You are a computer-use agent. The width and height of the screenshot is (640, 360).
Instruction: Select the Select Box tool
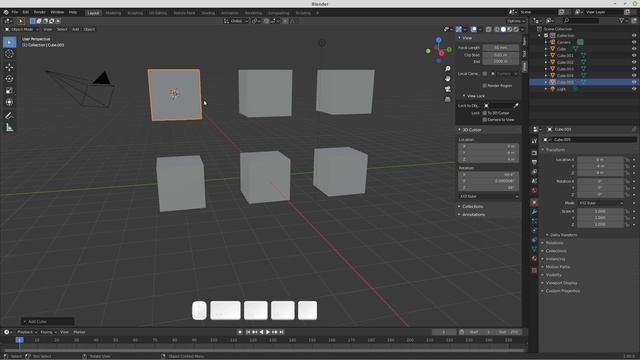pyautogui.click(x=9, y=42)
